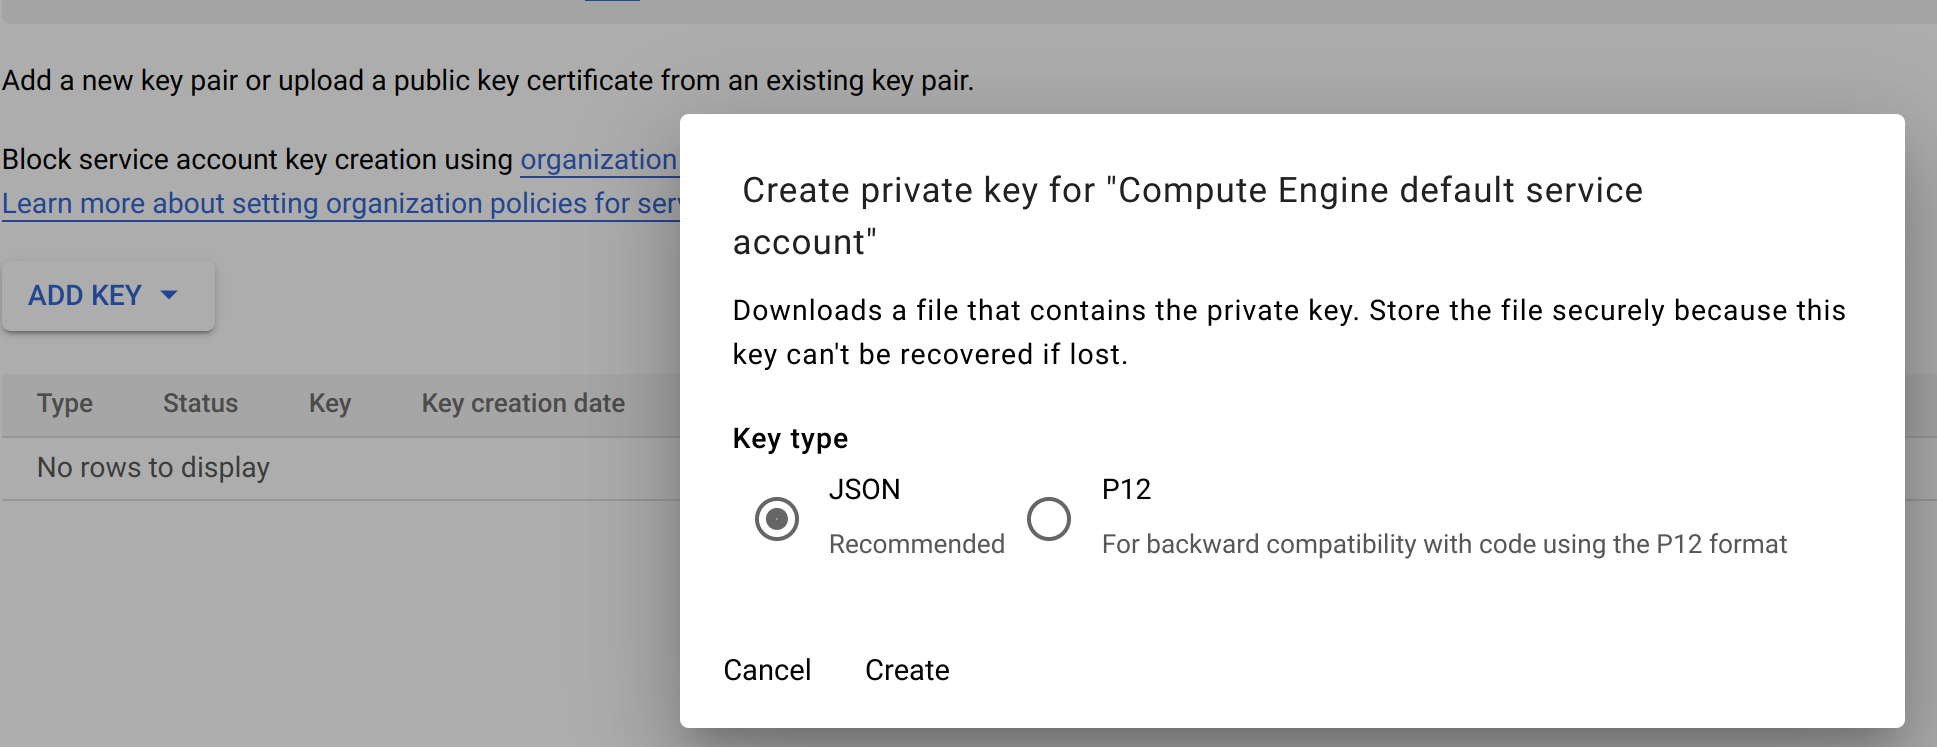This screenshot has height=747, width=1937.
Task: Click the Create private key dialog title
Action: click(x=1190, y=215)
